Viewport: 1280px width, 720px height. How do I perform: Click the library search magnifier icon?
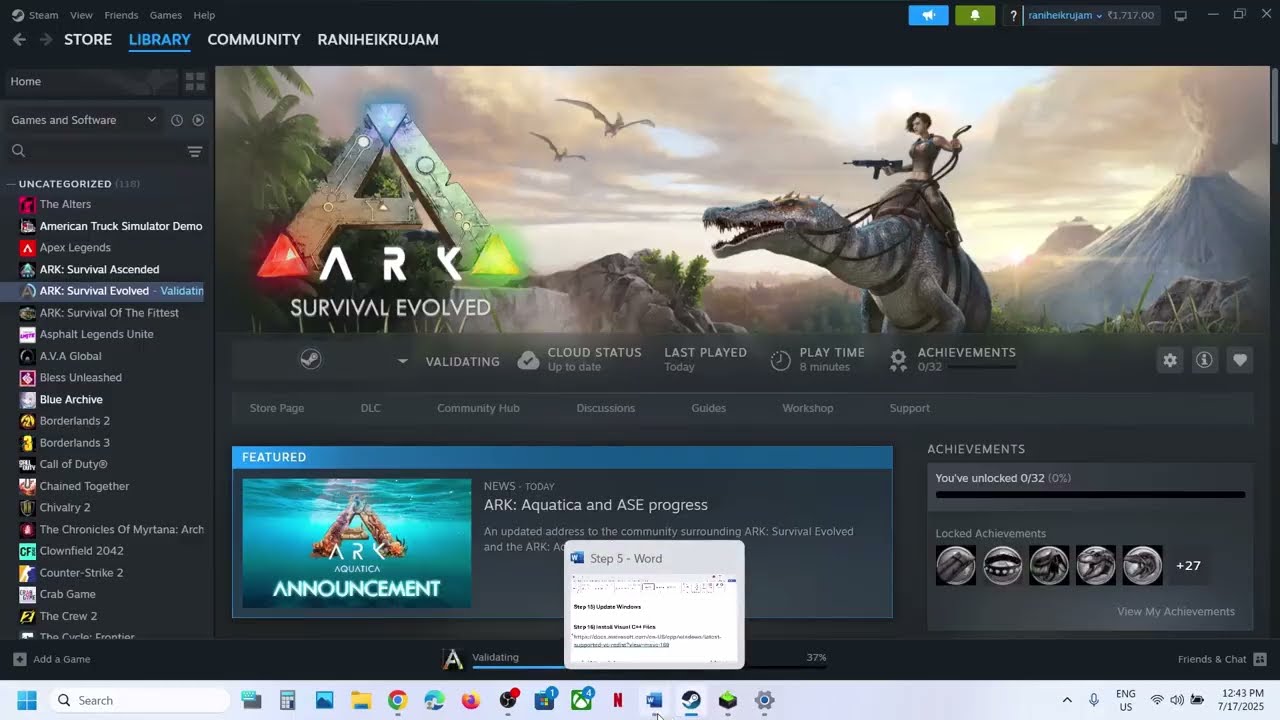tap(18, 151)
